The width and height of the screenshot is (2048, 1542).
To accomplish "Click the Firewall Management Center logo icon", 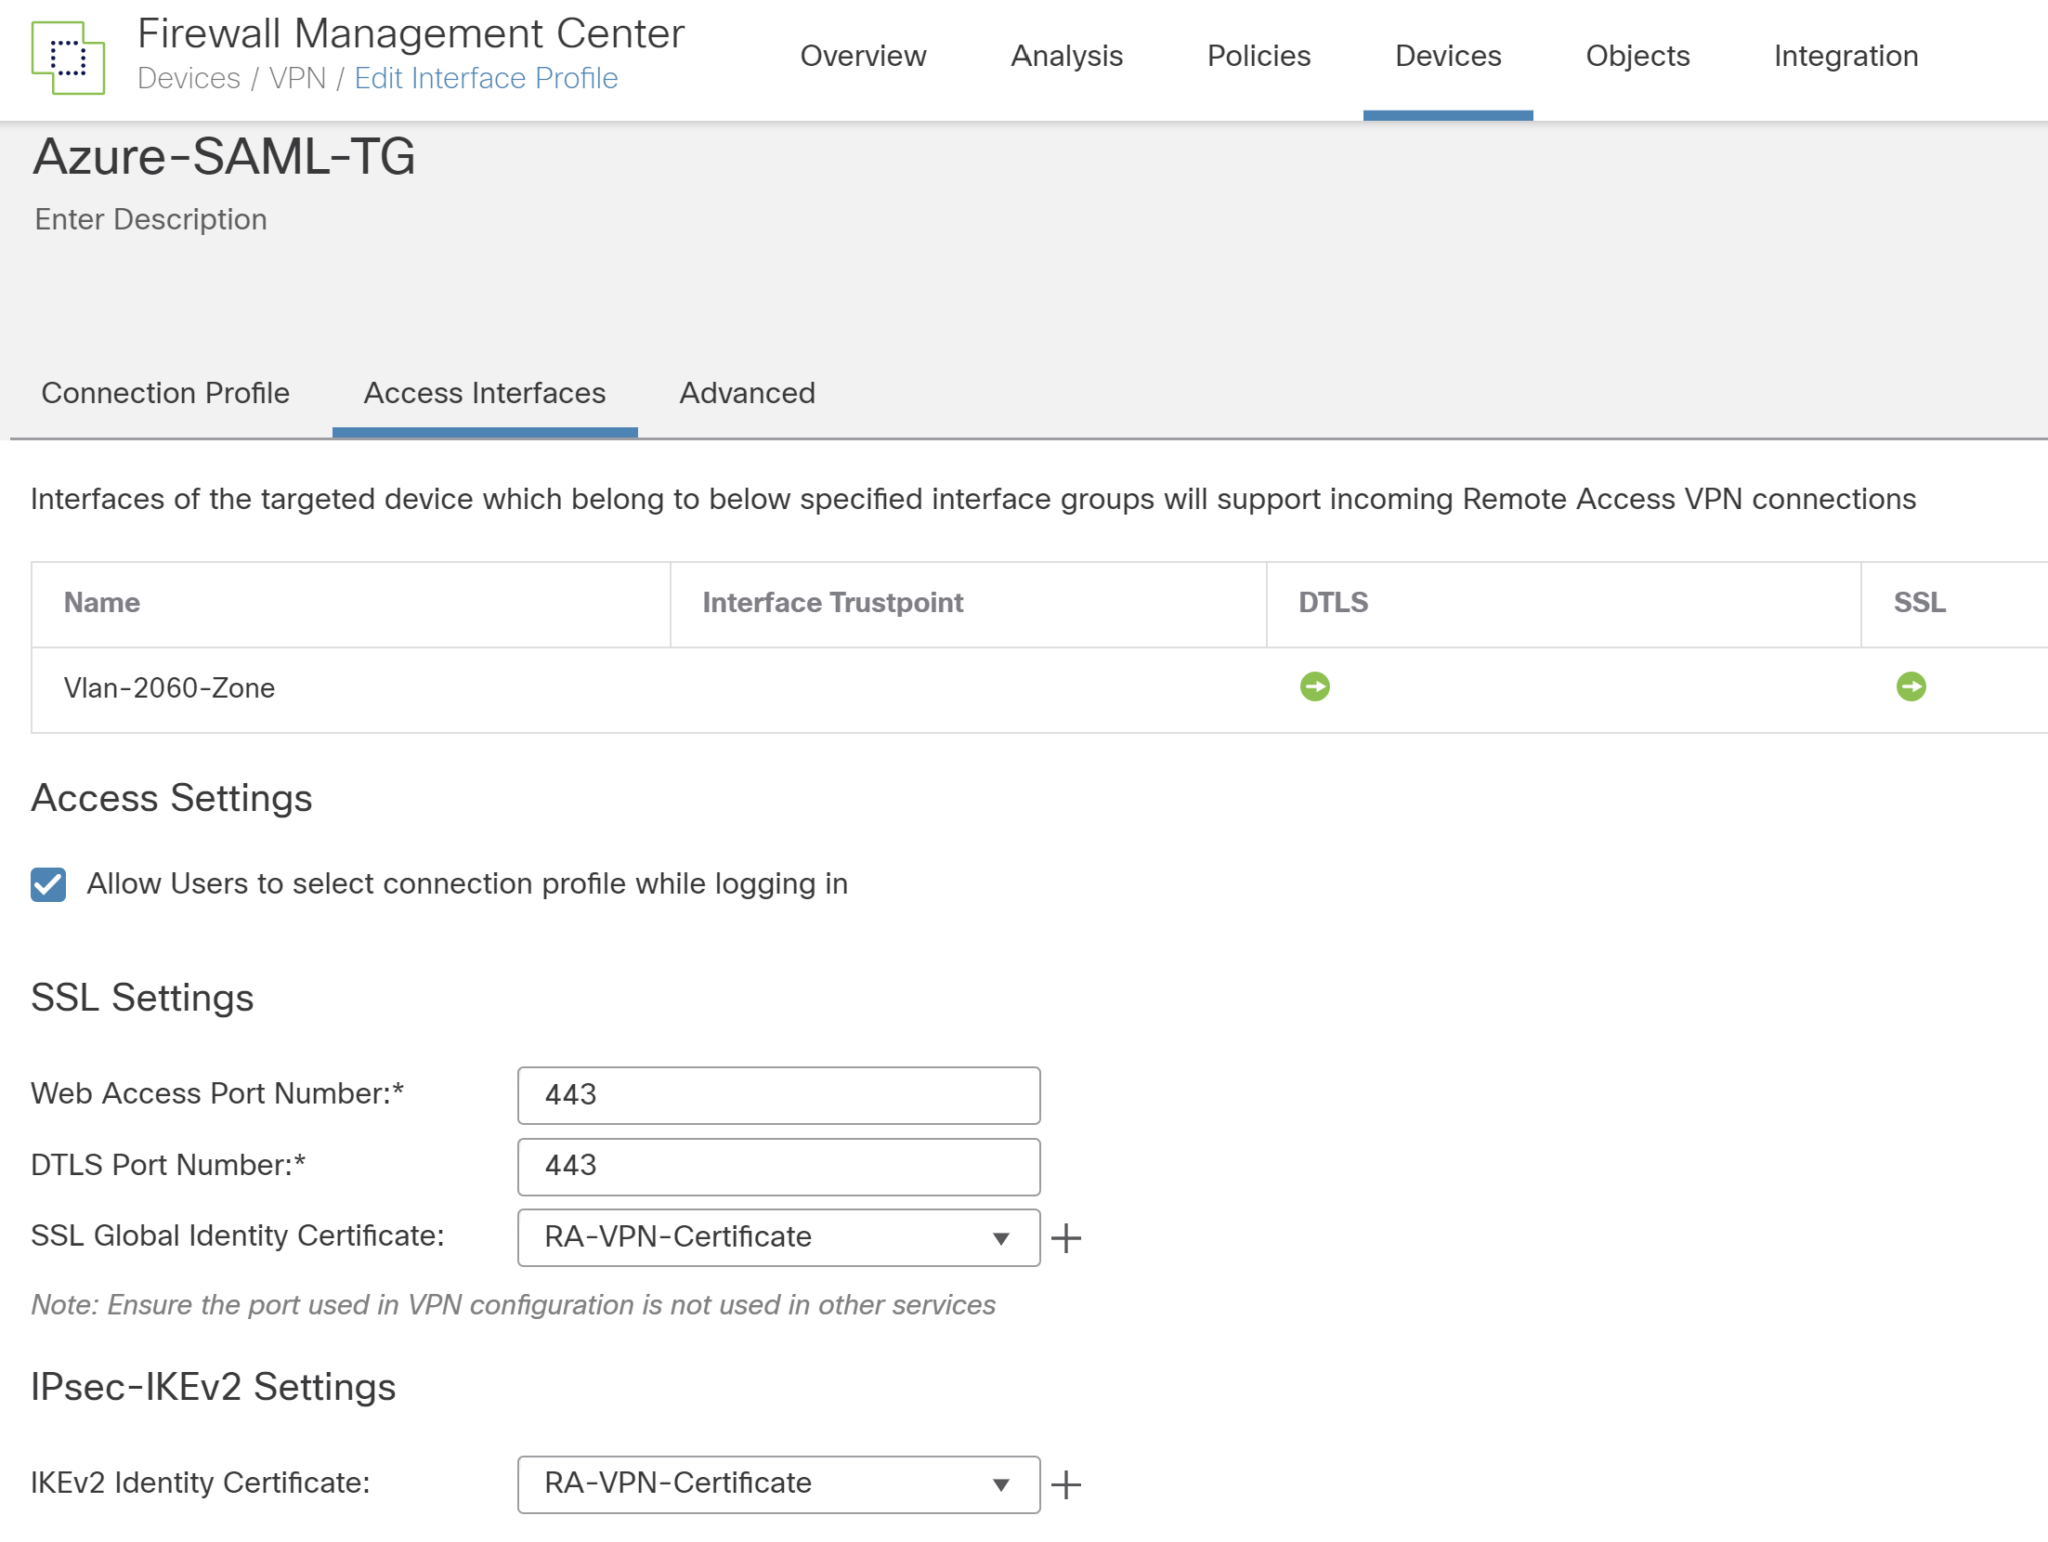I will pyautogui.click(x=68, y=57).
